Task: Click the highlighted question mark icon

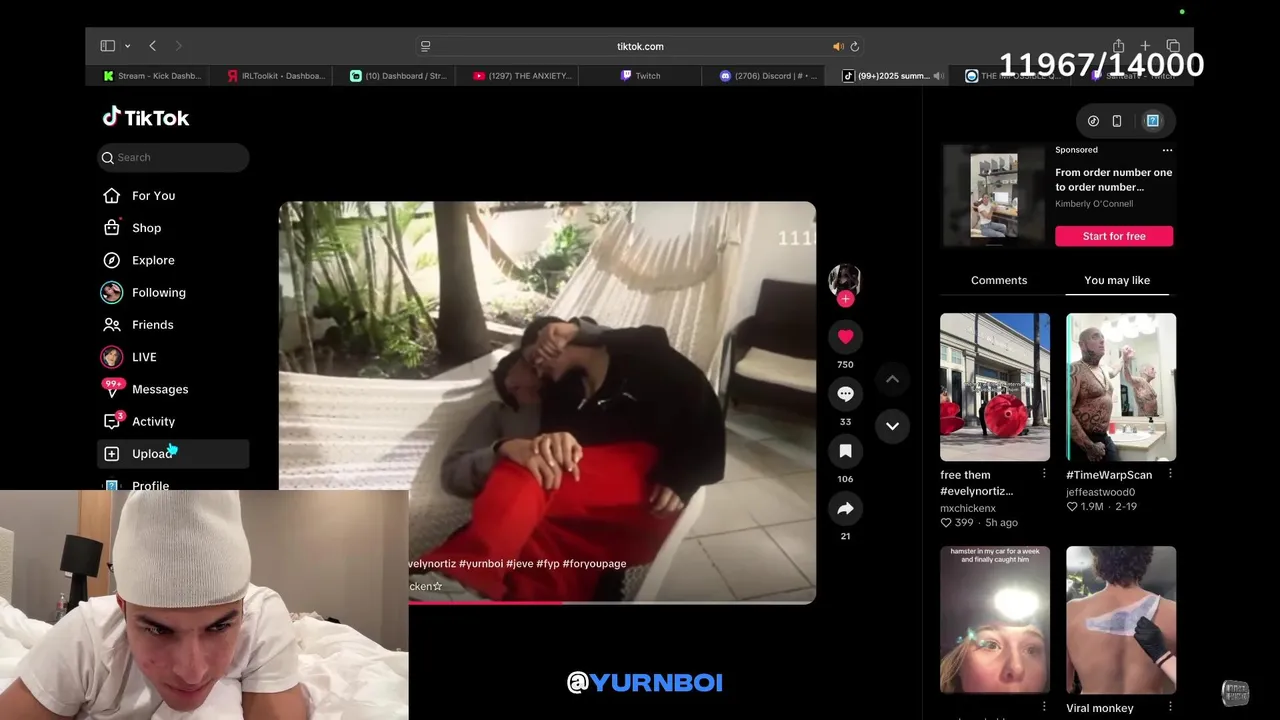Action: (x=1152, y=121)
